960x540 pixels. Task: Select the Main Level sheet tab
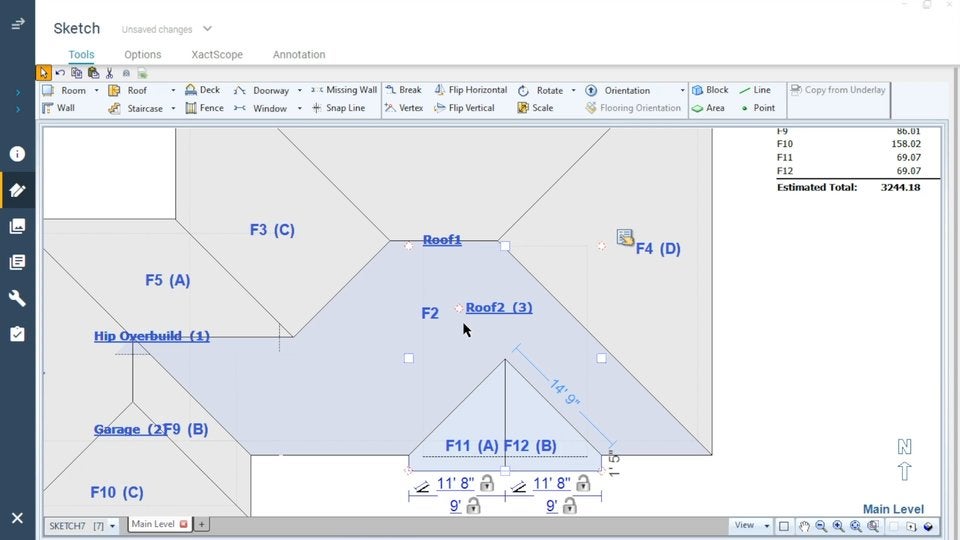click(x=153, y=524)
